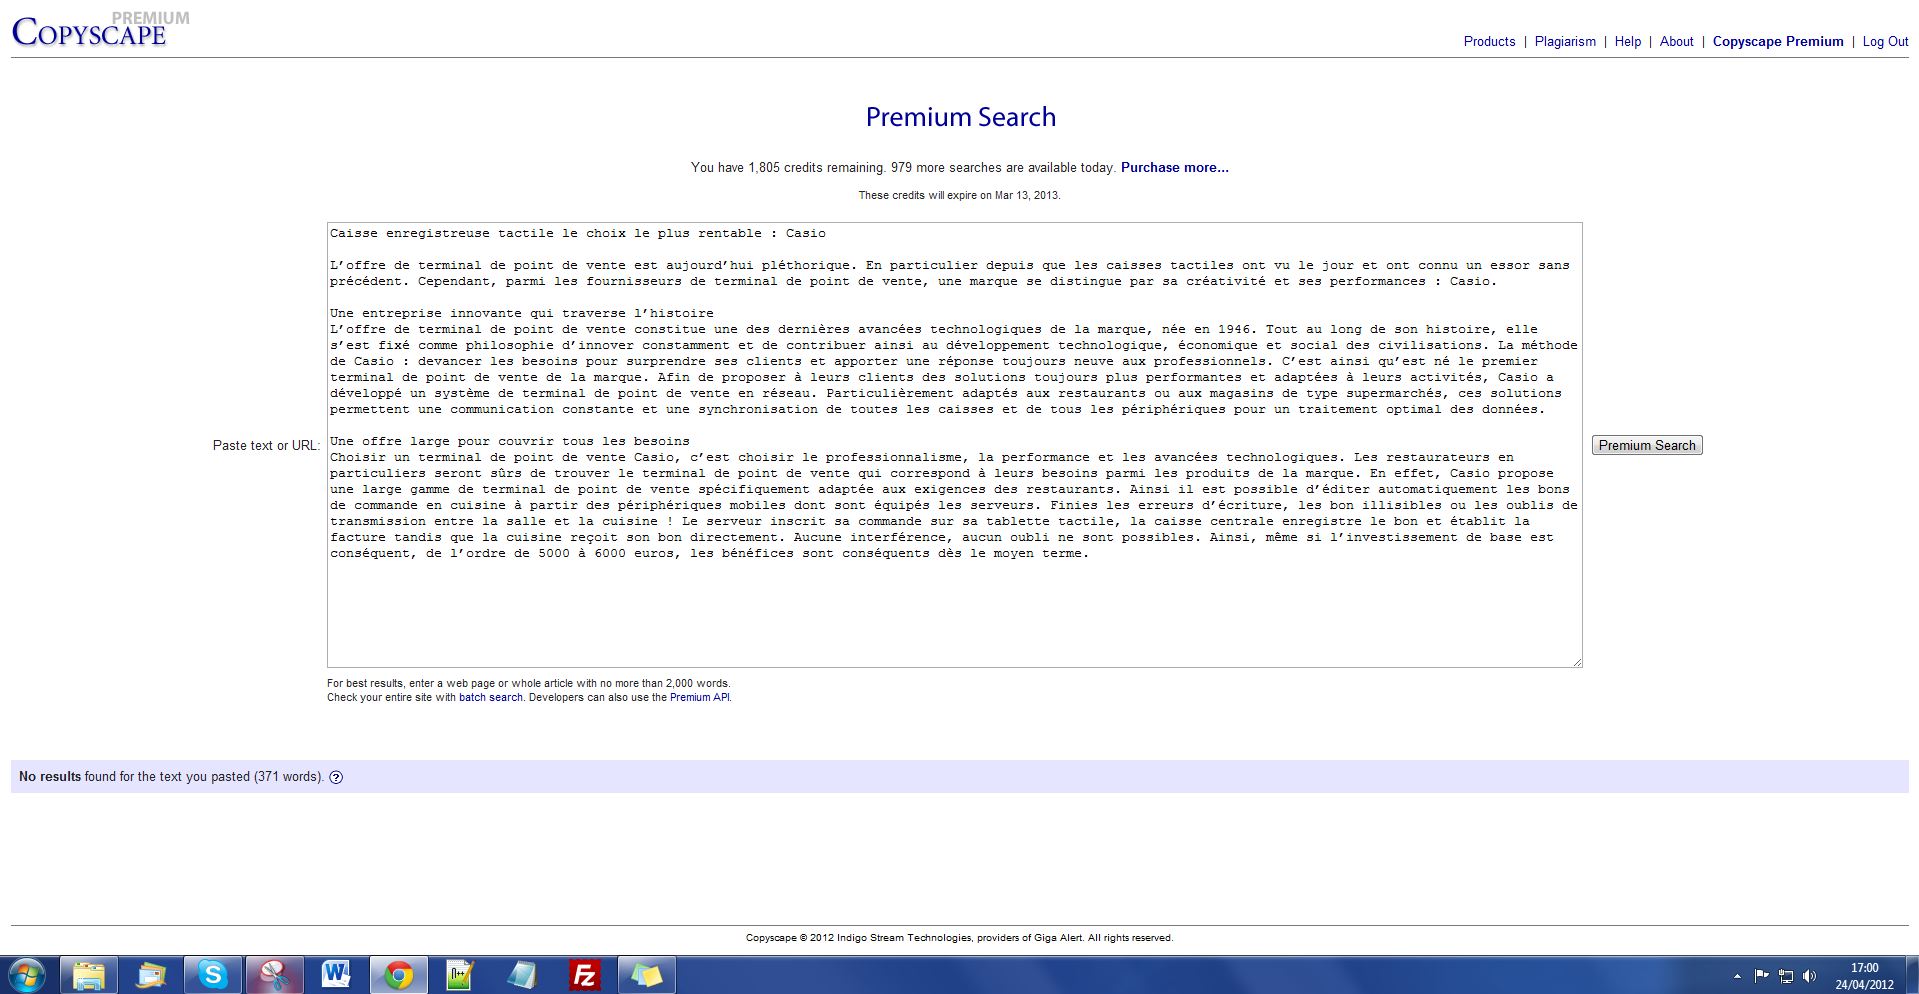Switch to Google Chrome in taskbar
Viewport: 1919px width, 994px height.
coord(398,974)
